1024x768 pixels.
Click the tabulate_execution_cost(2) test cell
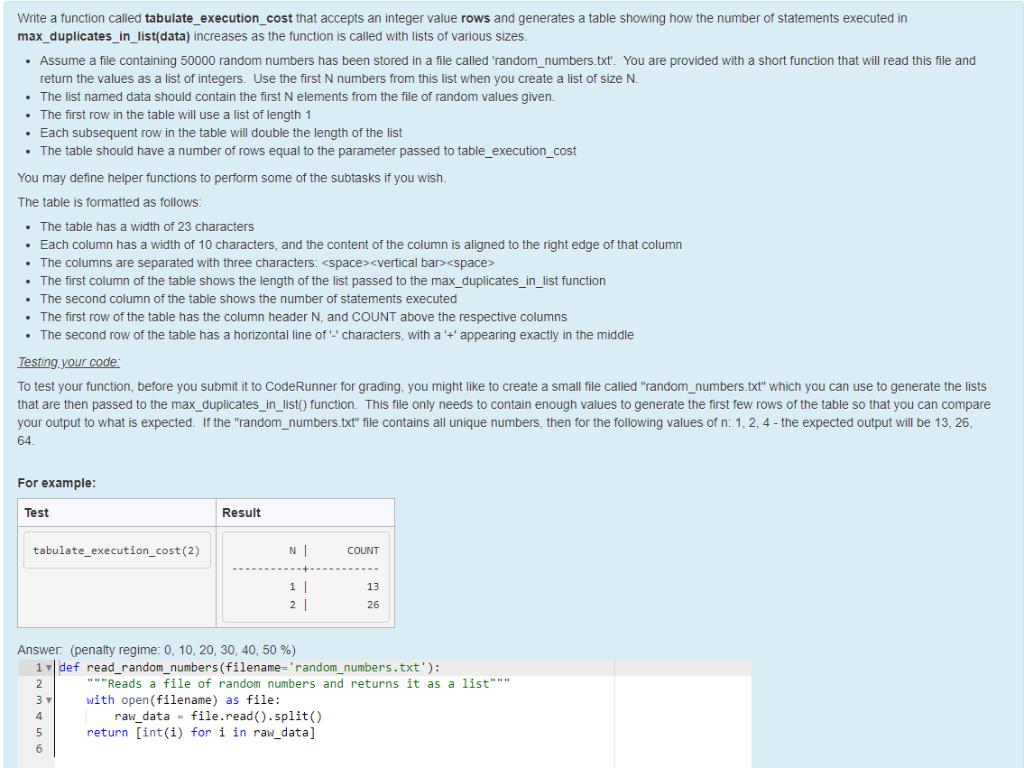[116, 550]
